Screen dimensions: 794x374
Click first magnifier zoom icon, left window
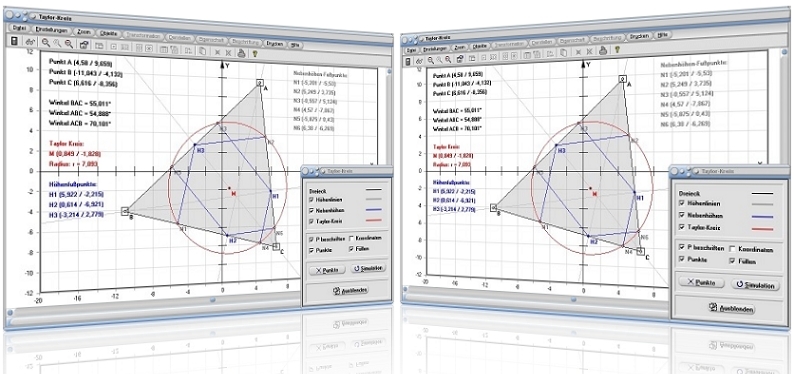(46, 44)
